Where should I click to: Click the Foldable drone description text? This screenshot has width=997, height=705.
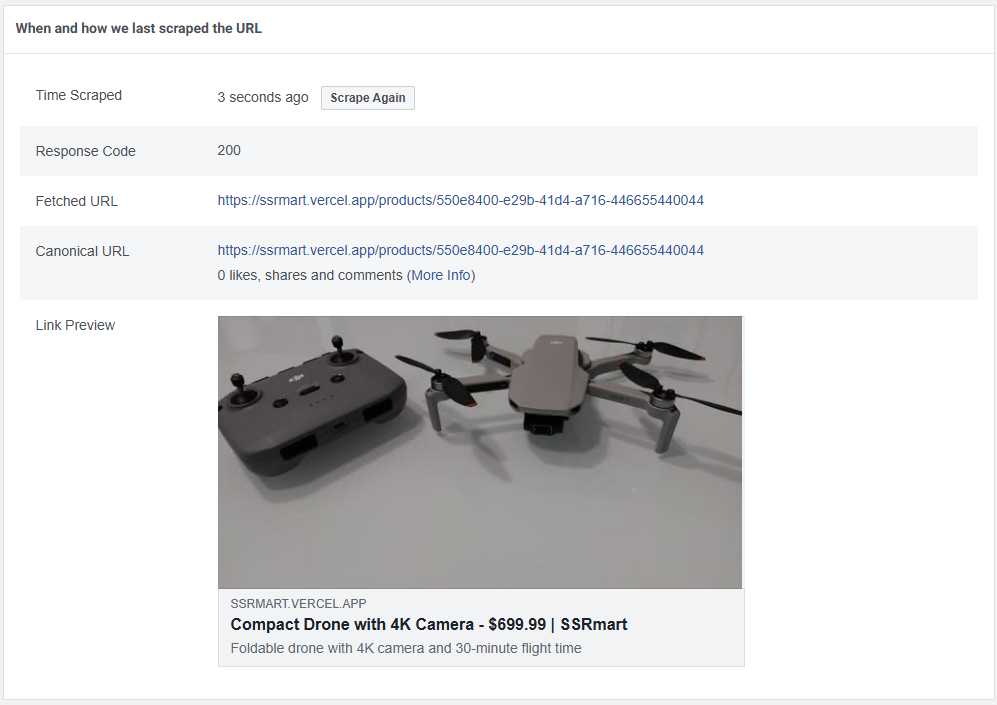coord(405,648)
